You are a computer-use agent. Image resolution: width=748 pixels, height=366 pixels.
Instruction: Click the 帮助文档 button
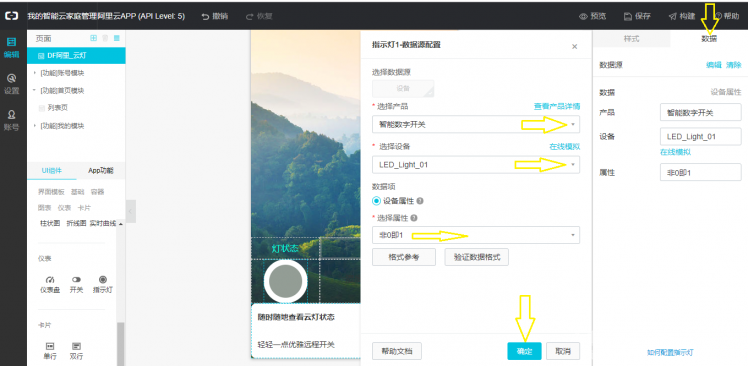[x=396, y=351]
